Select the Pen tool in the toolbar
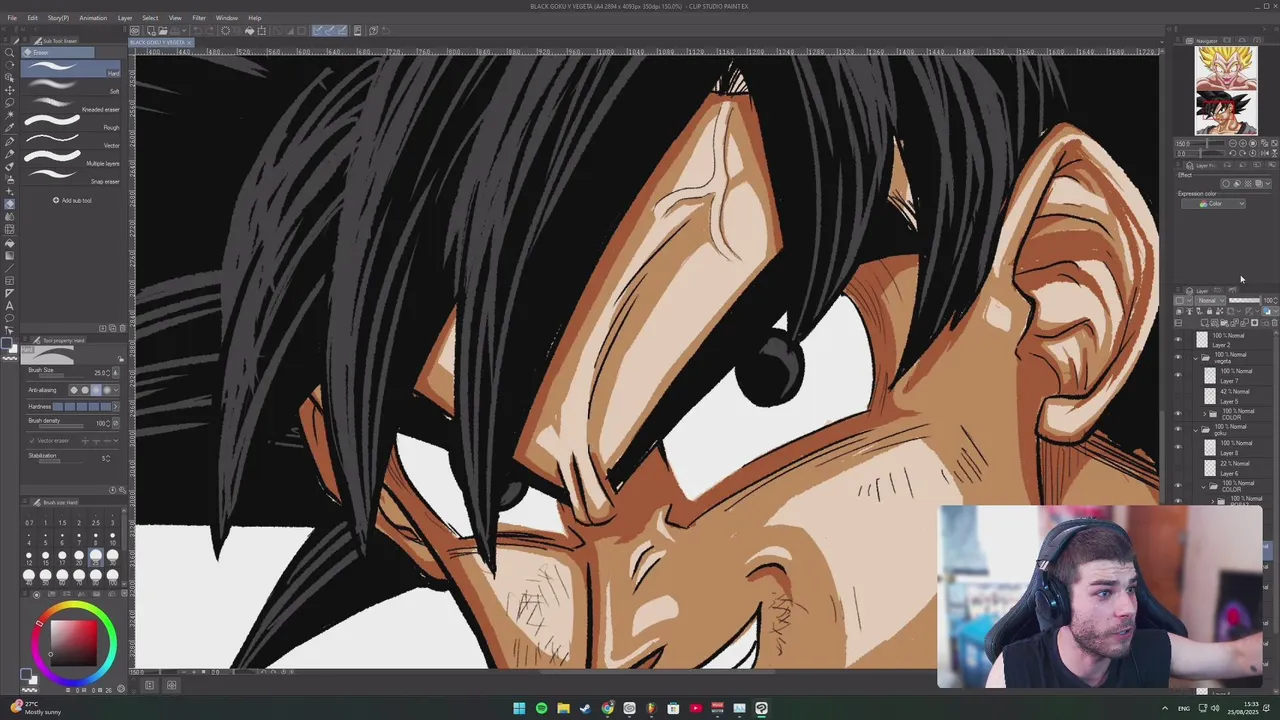Image resolution: width=1280 pixels, height=720 pixels. point(9,141)
